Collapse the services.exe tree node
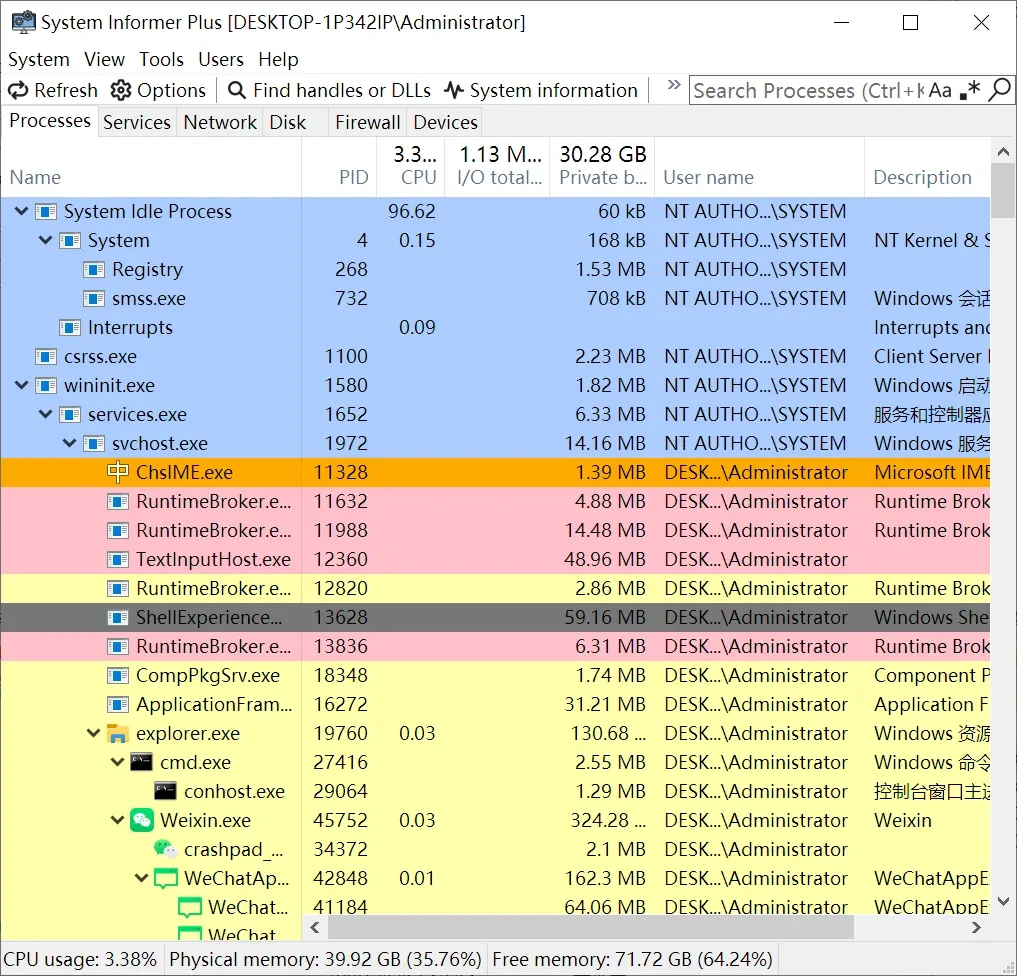 pos(45,414)
